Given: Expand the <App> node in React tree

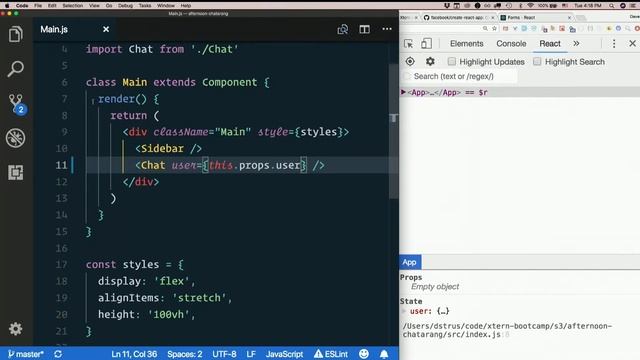Looking at the screenshot, I should tap(403, 92).
